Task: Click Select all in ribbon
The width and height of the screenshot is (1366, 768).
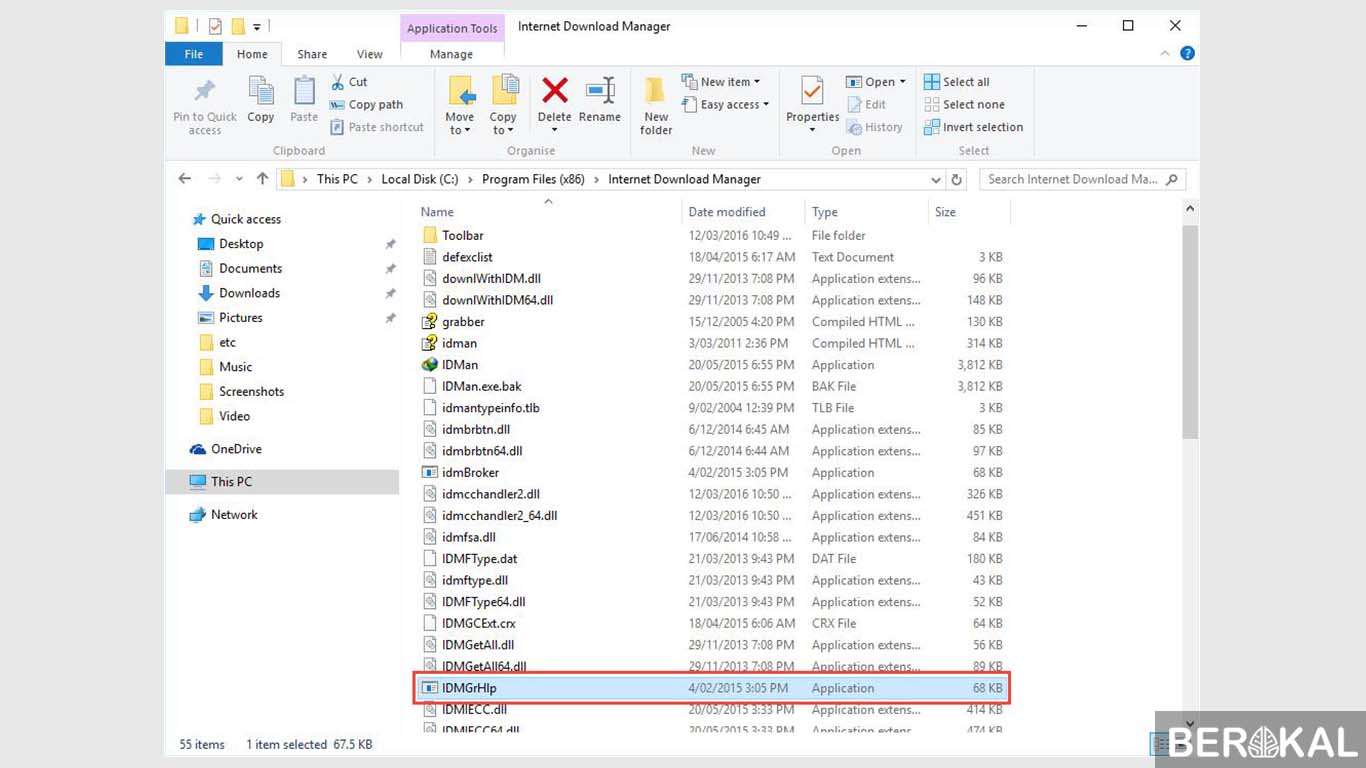Action: point(957,82)
